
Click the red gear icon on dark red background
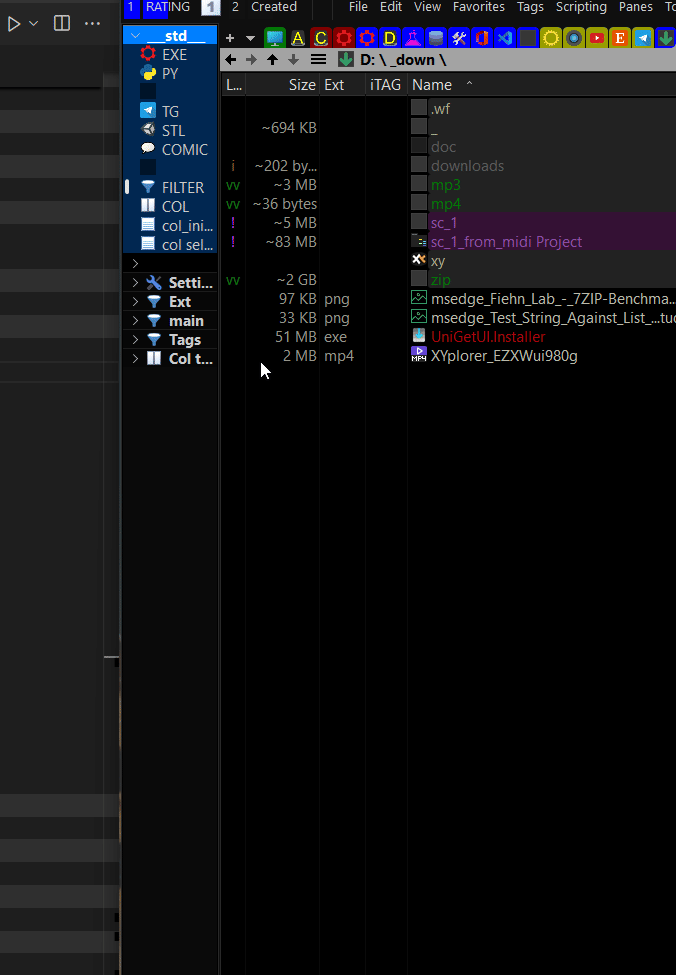point(344,38)
